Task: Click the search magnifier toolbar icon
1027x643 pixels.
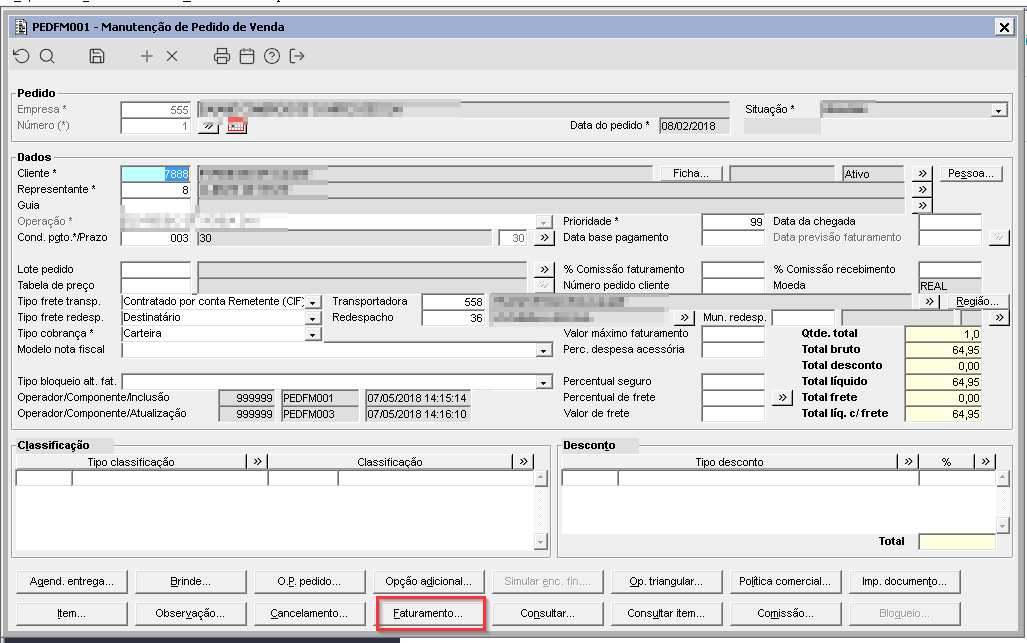Action: click(47, 56)
